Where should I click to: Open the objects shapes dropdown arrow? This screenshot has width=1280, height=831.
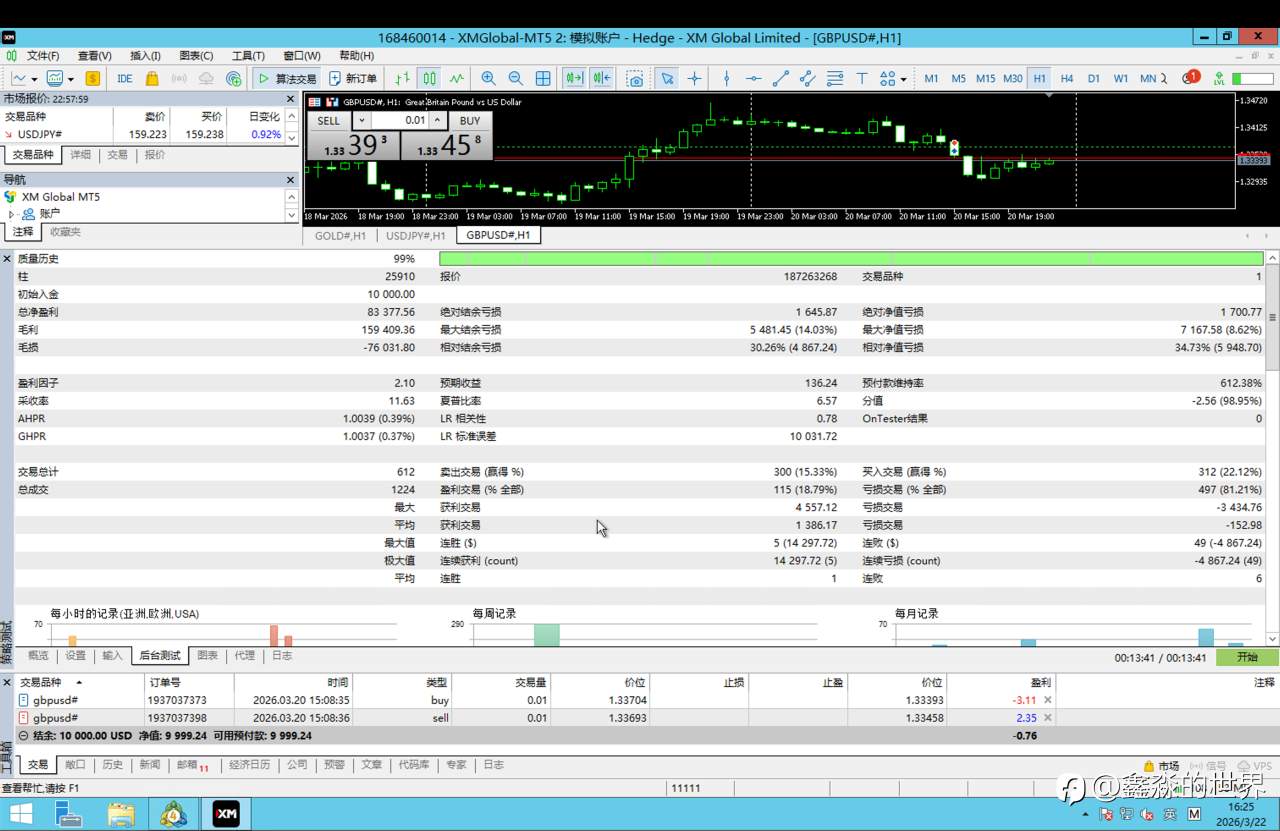[903, 79]
